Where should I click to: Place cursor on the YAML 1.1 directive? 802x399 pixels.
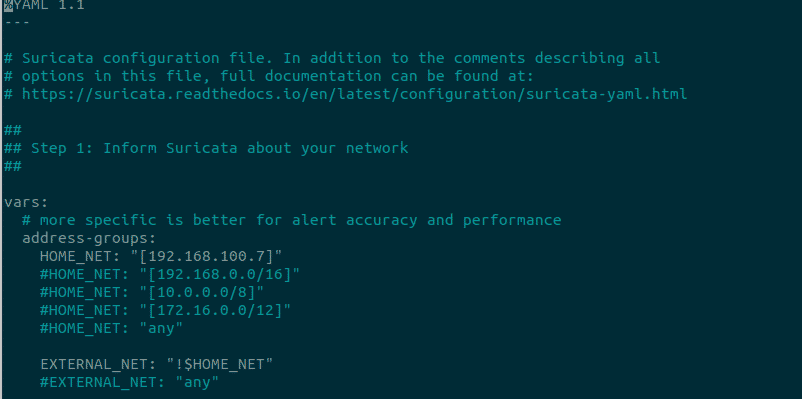[x=44, y=6]
